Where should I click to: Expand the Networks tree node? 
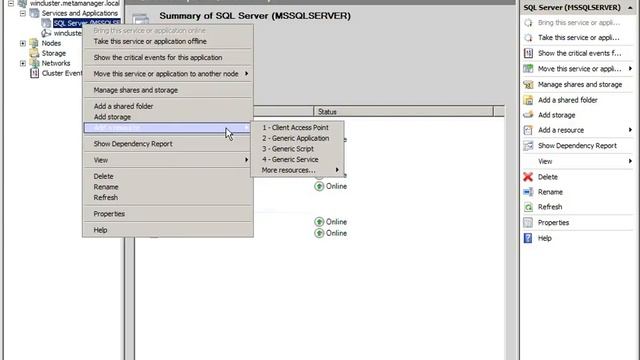(x=23, y=63)
